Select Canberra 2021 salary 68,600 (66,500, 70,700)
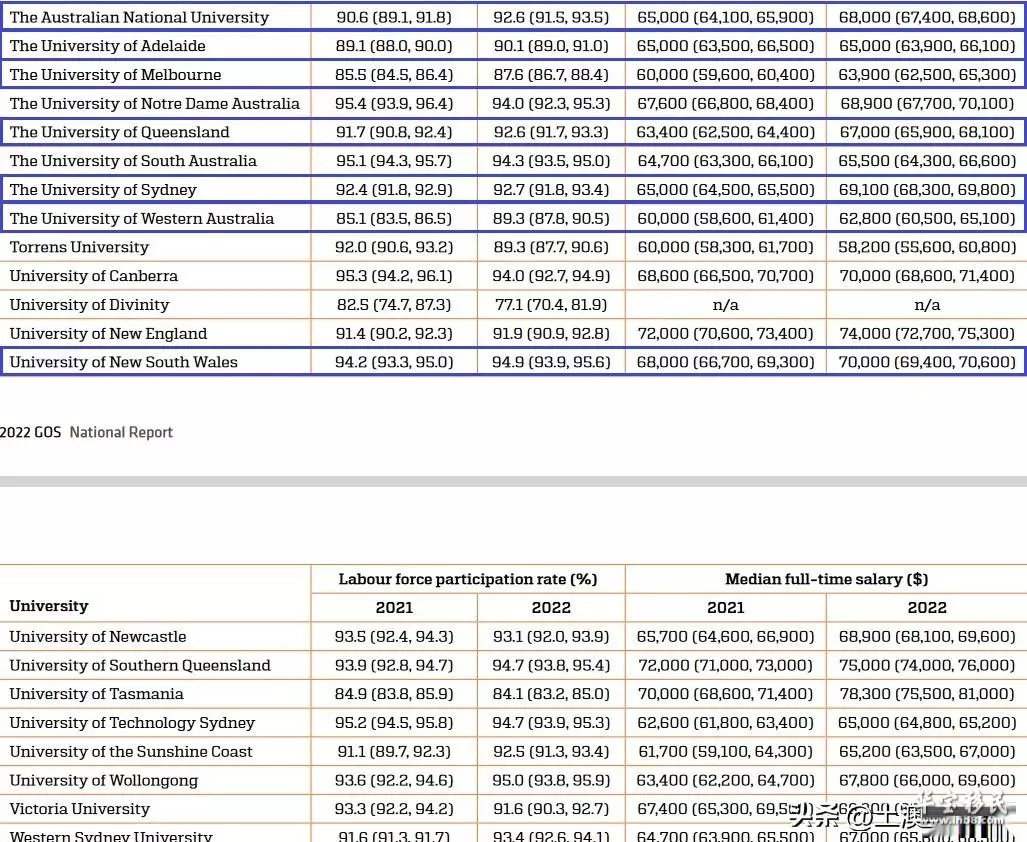This screenshot has width=1027, height=842. (x=726, y=276)
